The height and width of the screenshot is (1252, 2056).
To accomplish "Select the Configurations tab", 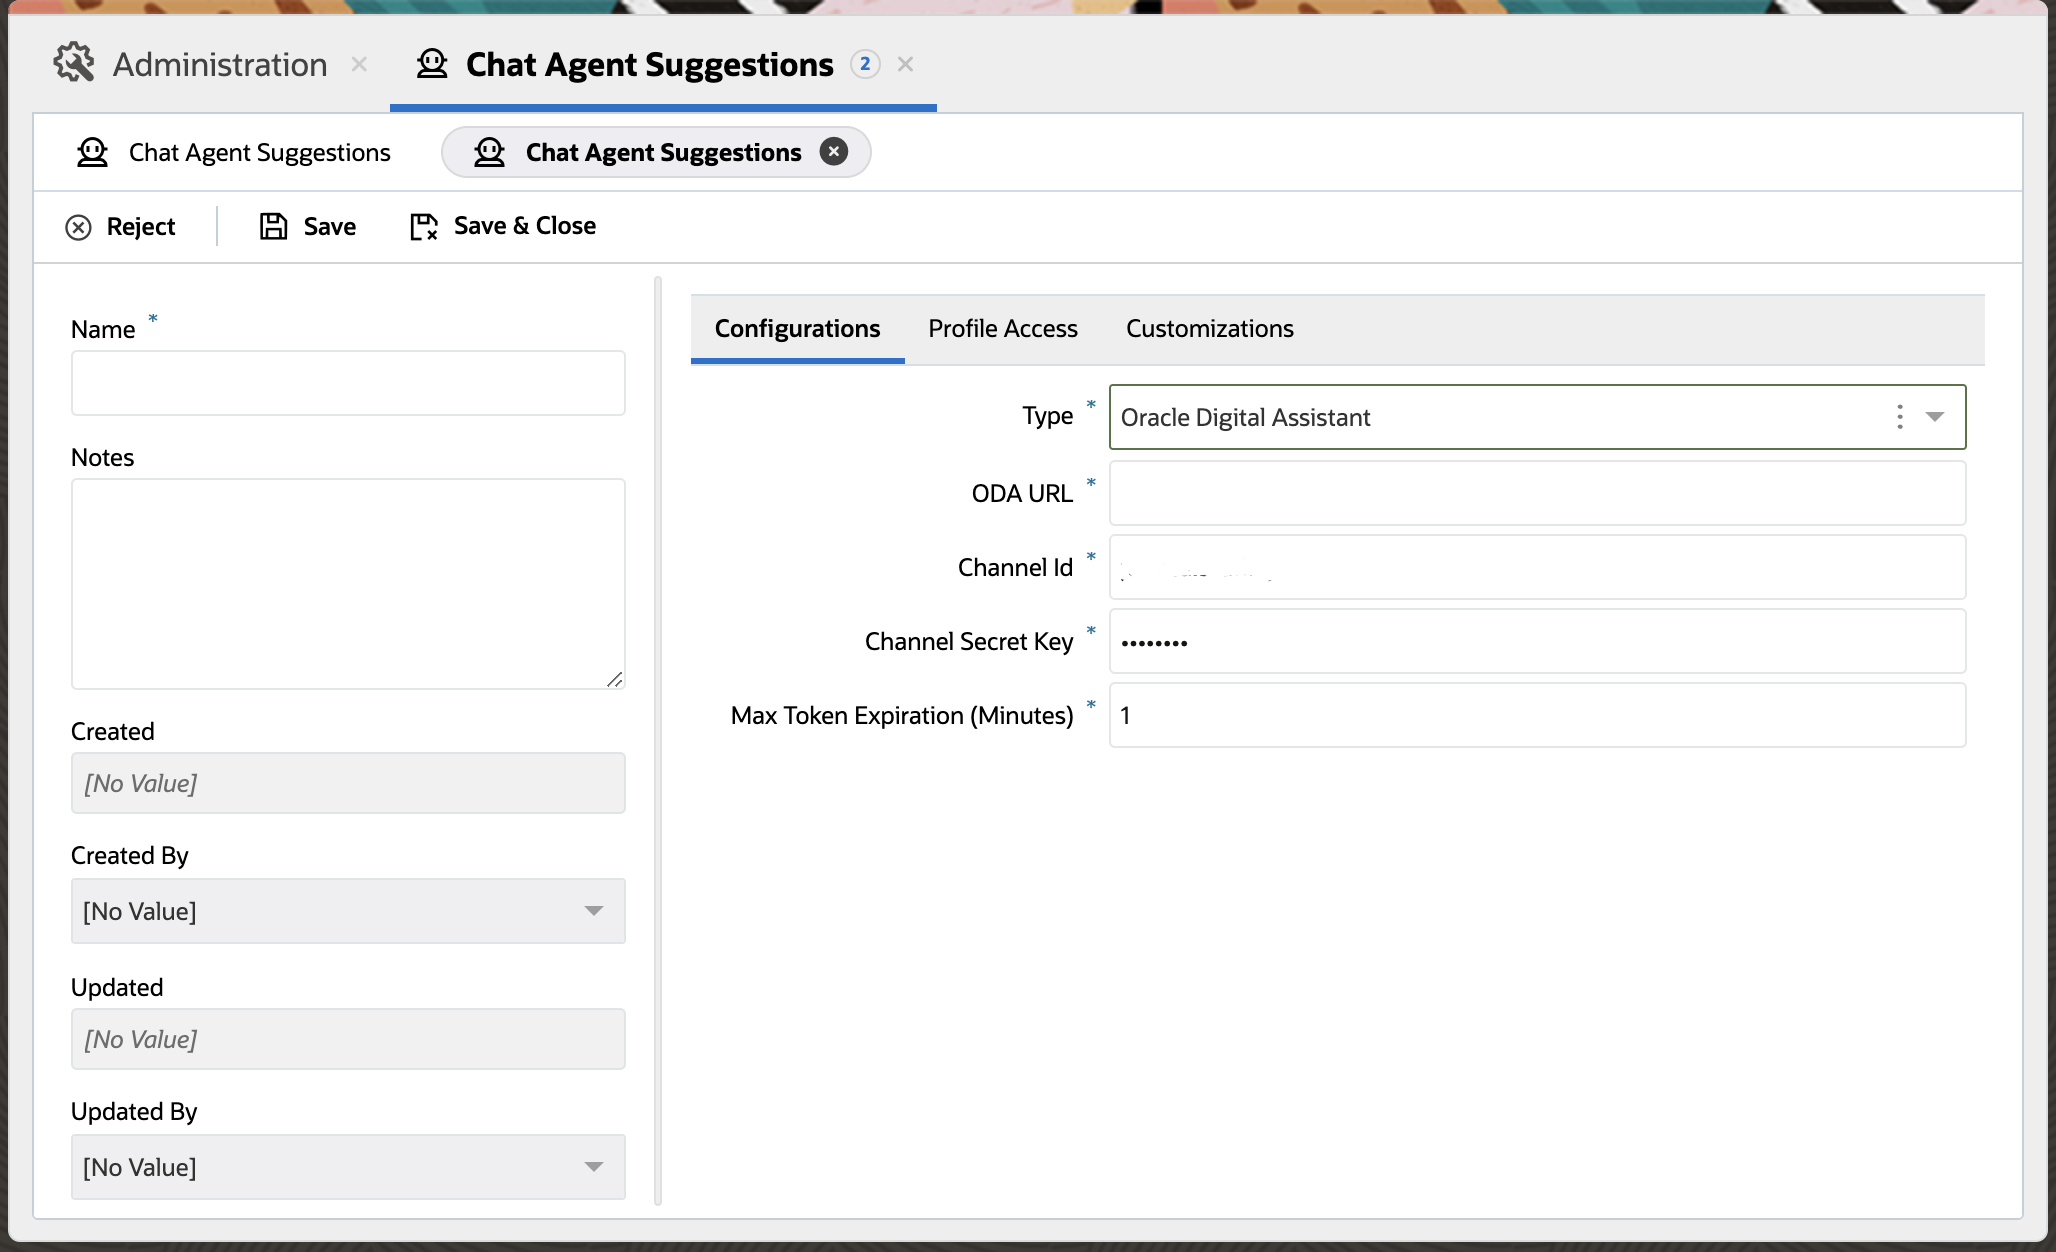I will (797, 329).
